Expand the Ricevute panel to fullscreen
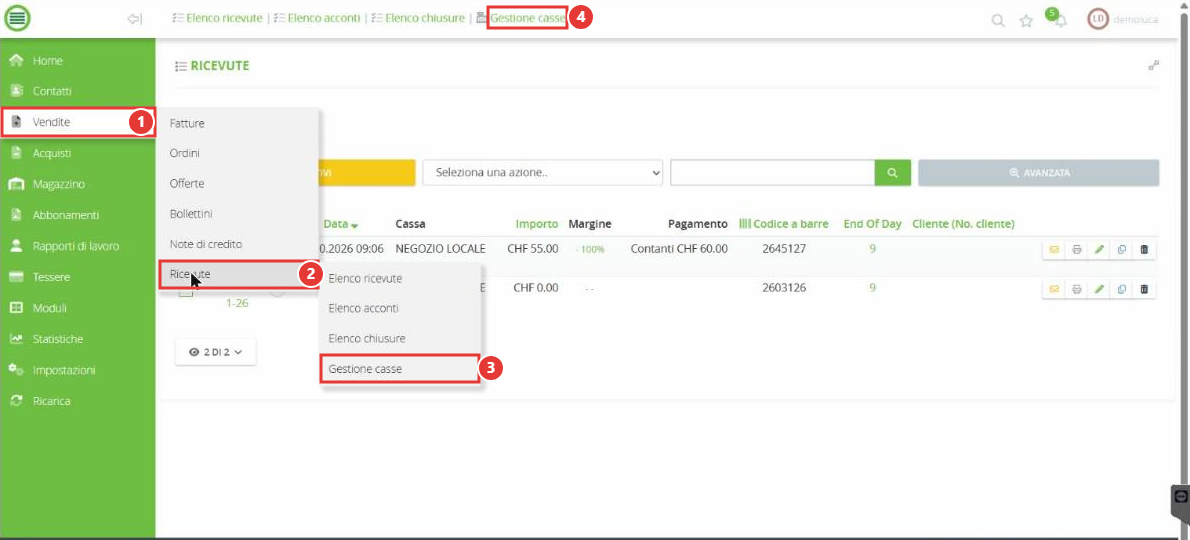Image resolution: width=1190 pixels, height=540 pixels. [x=1154, y=66]
